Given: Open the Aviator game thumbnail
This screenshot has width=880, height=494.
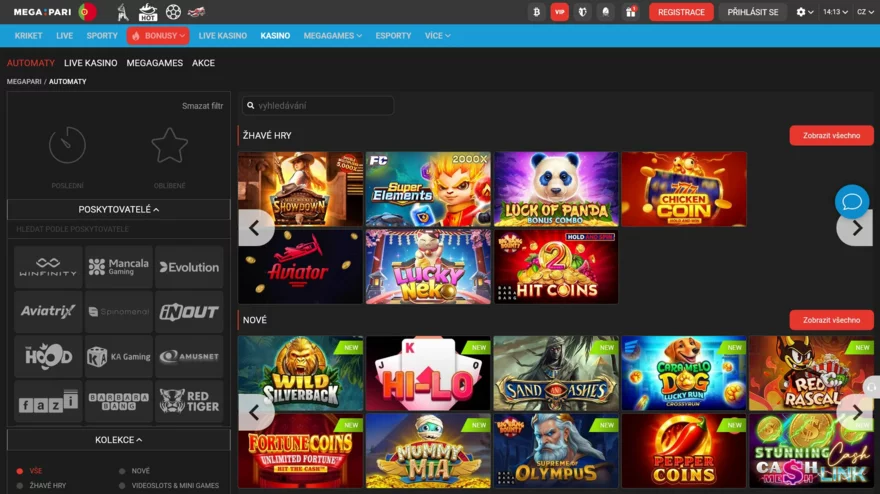Looking at the screenshot, I should pos(300,267).
